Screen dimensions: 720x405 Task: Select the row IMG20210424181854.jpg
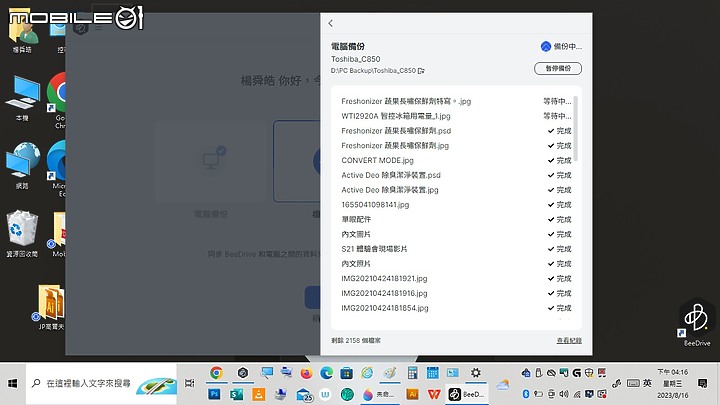[456, 308]
